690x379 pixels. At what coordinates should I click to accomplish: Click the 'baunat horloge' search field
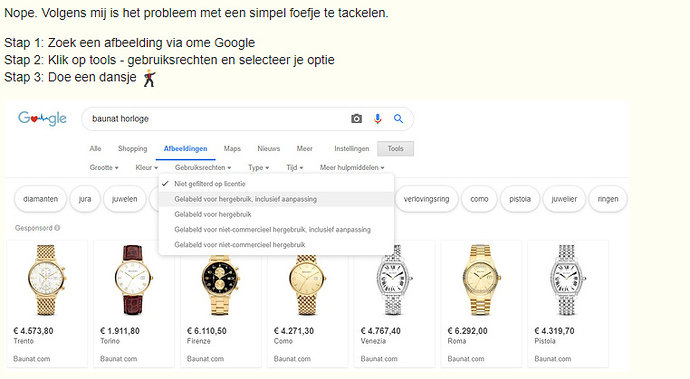point(216,119)
